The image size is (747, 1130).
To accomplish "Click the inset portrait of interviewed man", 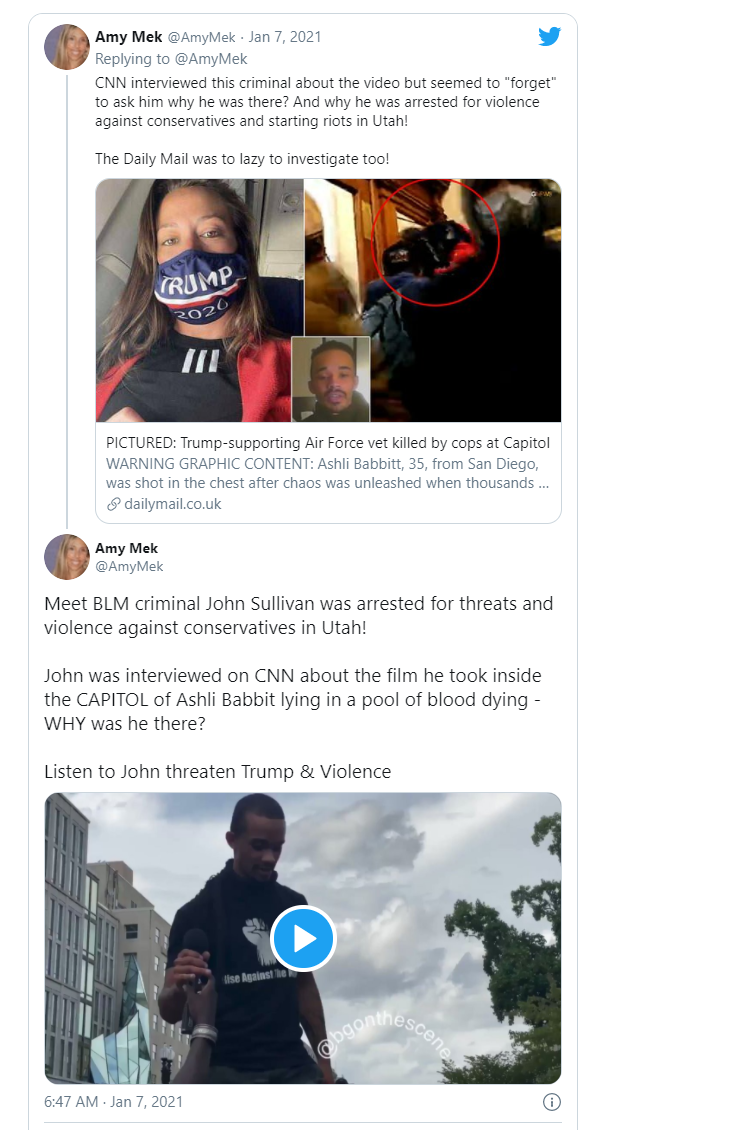I will pyautogui.click(x=331, y=379).
